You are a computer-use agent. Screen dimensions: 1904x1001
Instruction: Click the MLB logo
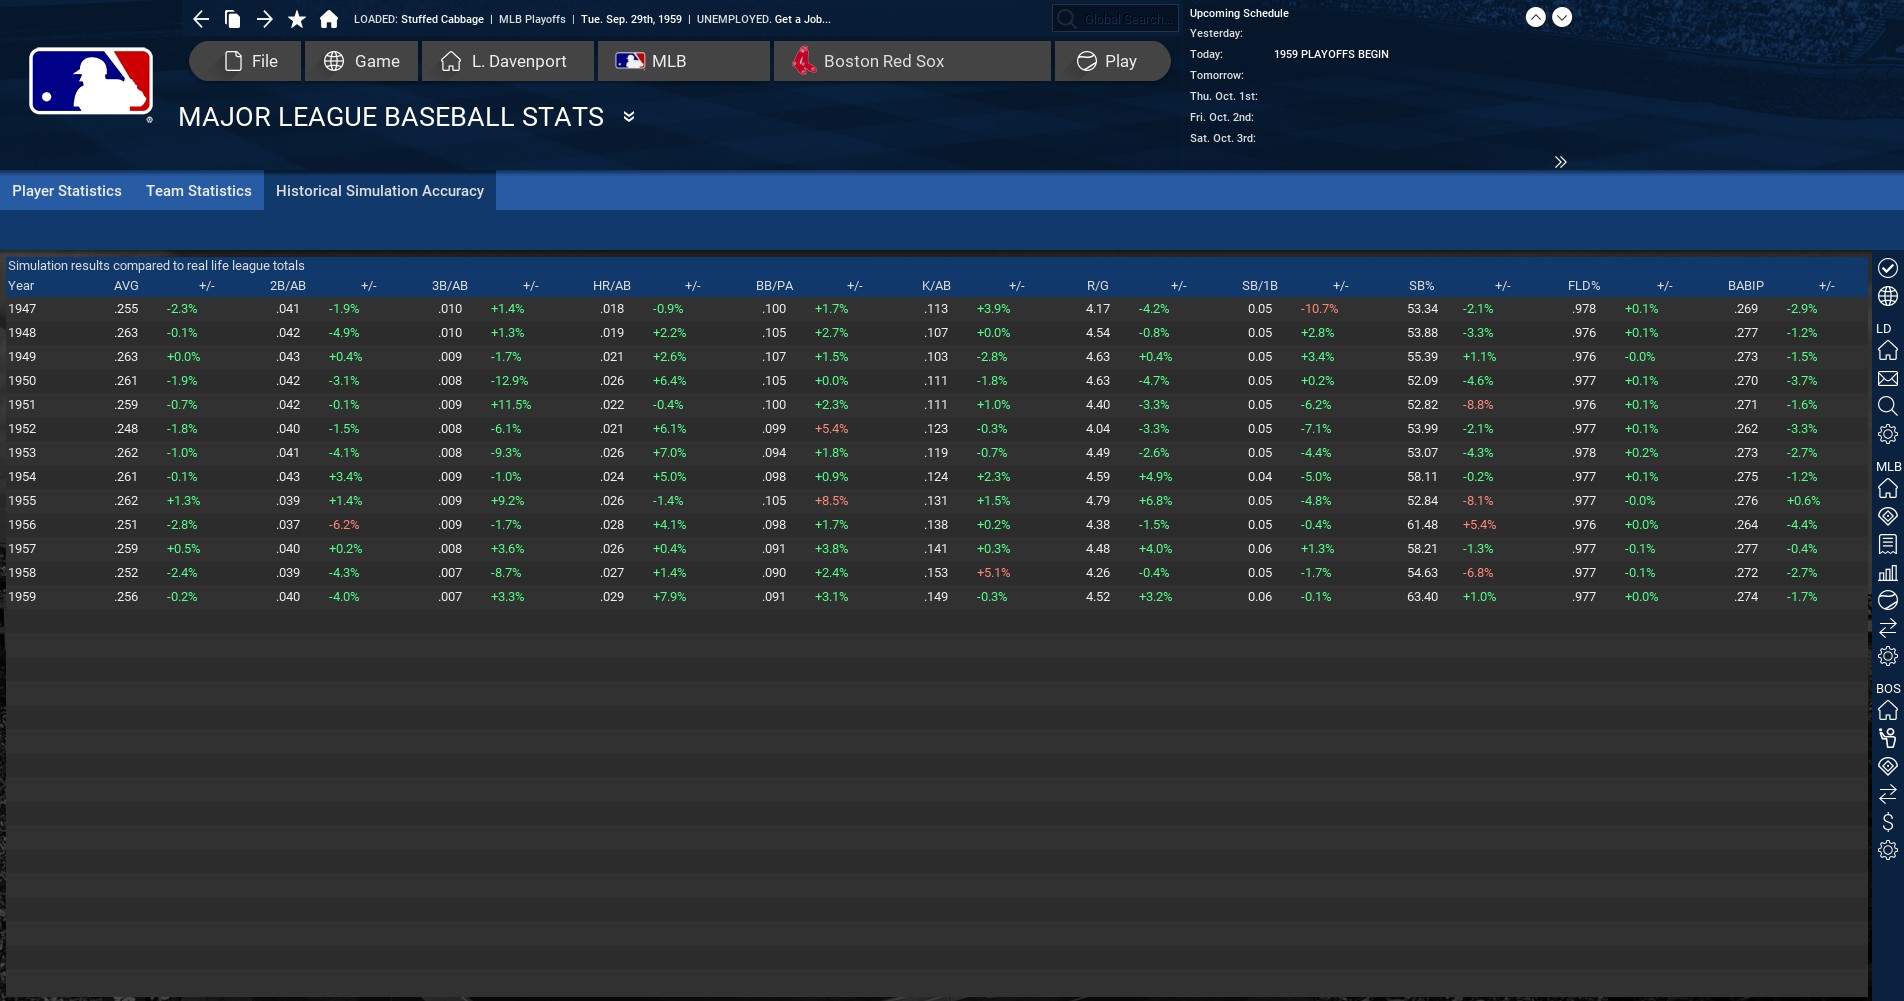[x=91, y=82]
